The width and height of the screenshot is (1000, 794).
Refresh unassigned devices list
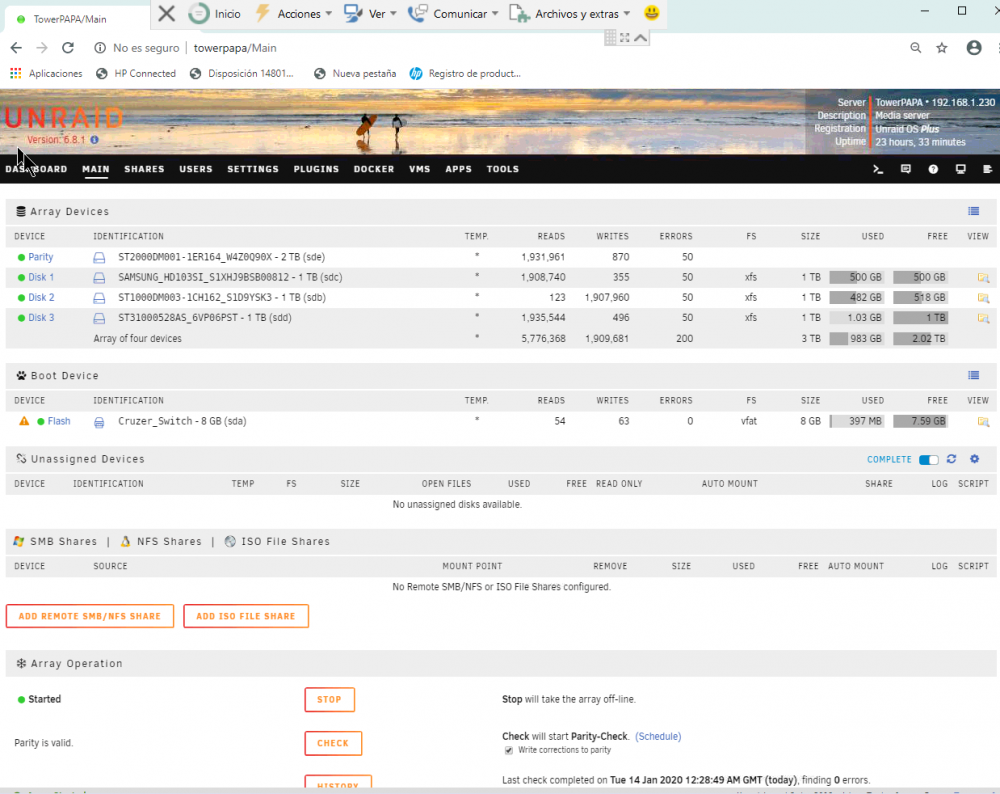point(952,459)
